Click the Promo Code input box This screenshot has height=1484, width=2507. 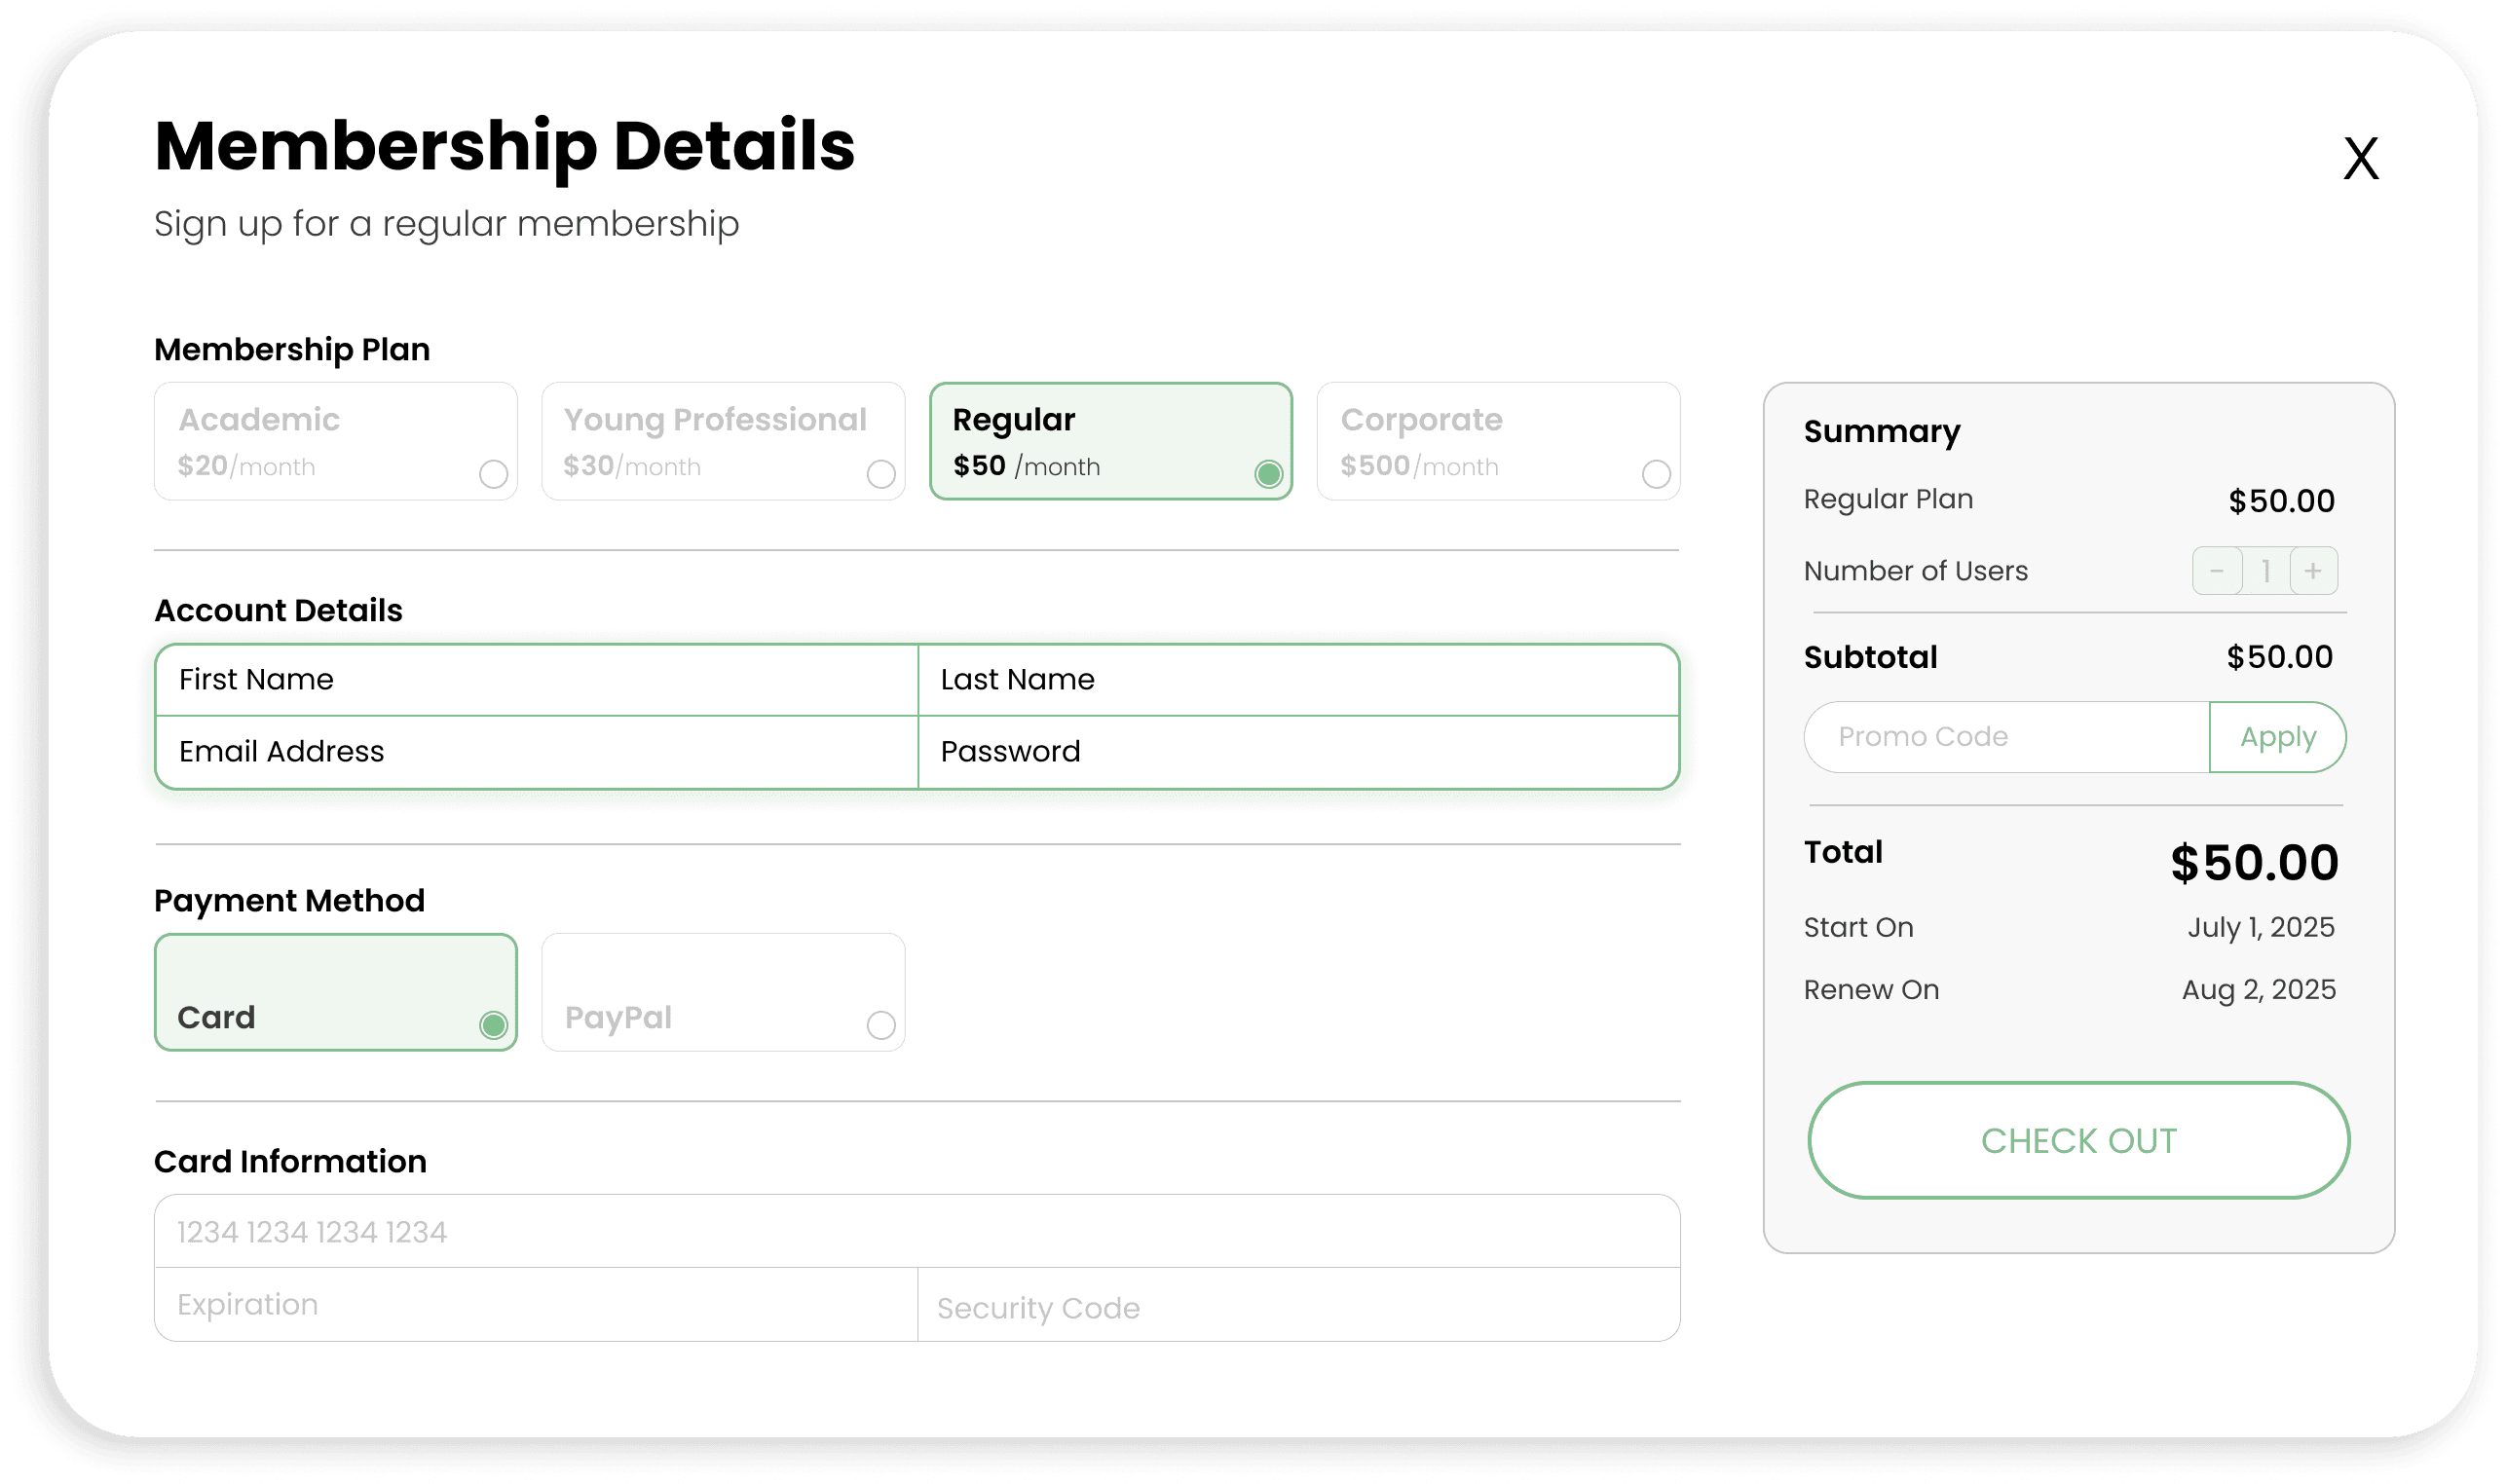2006,737
